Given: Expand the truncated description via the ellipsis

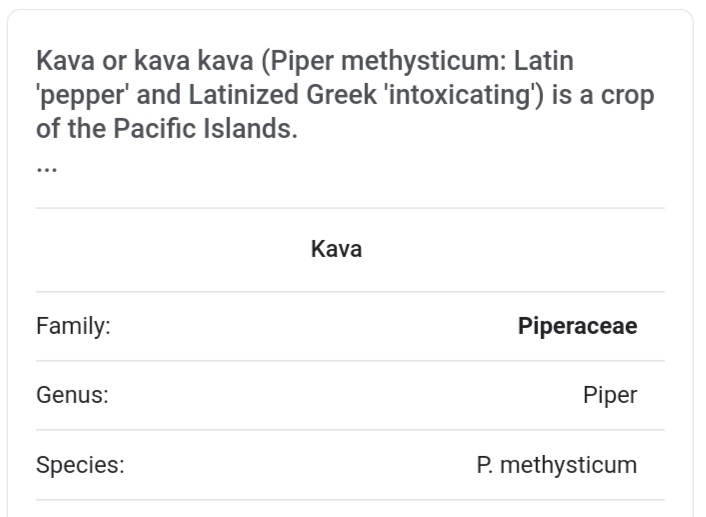Looking at the screenshot, I should tap(47, 168).
